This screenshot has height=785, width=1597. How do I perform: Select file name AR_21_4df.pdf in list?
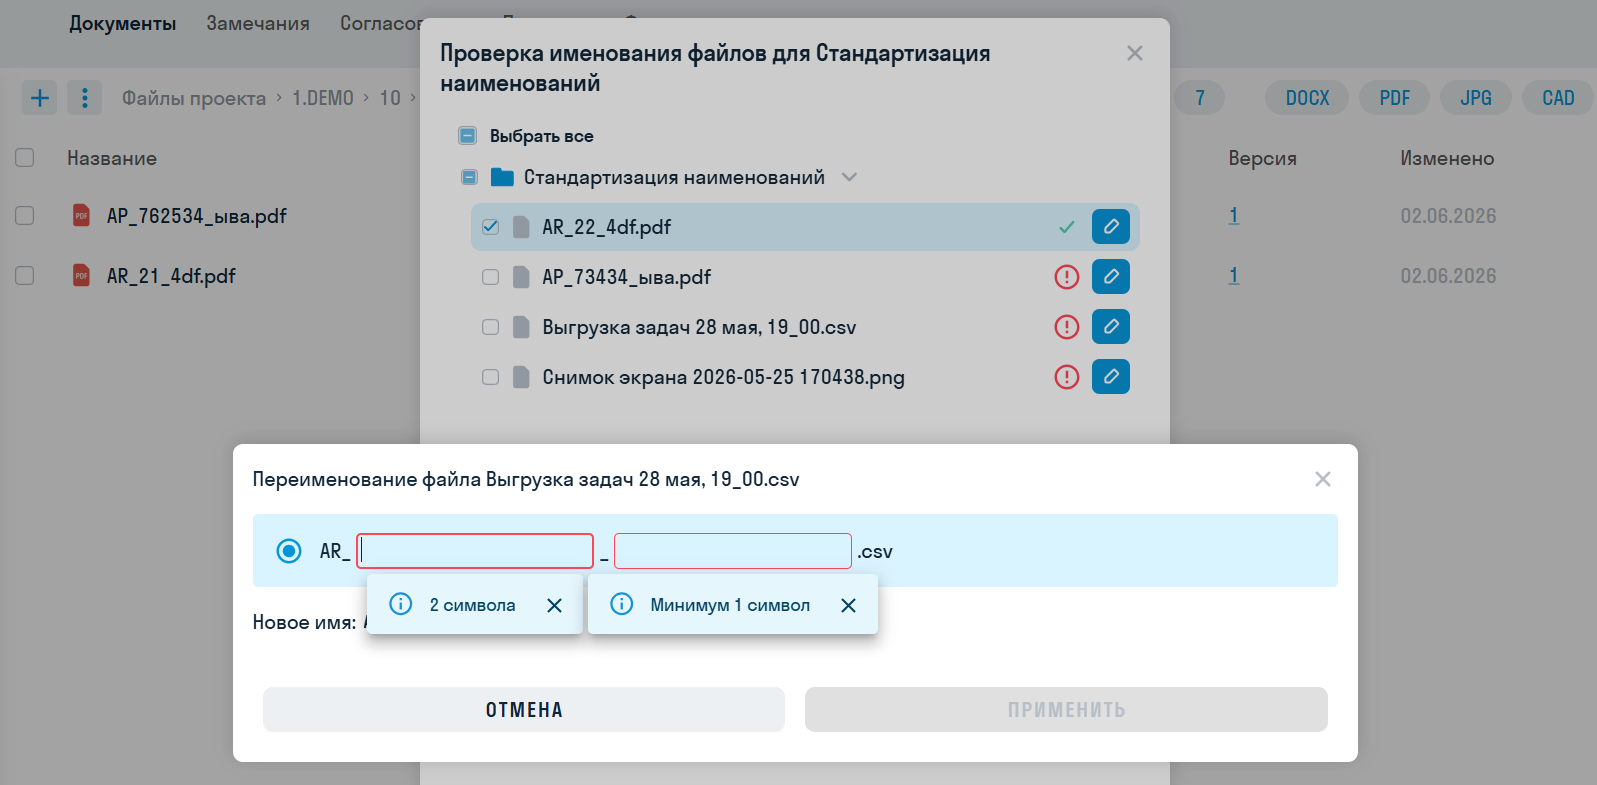tap(171, 276)
